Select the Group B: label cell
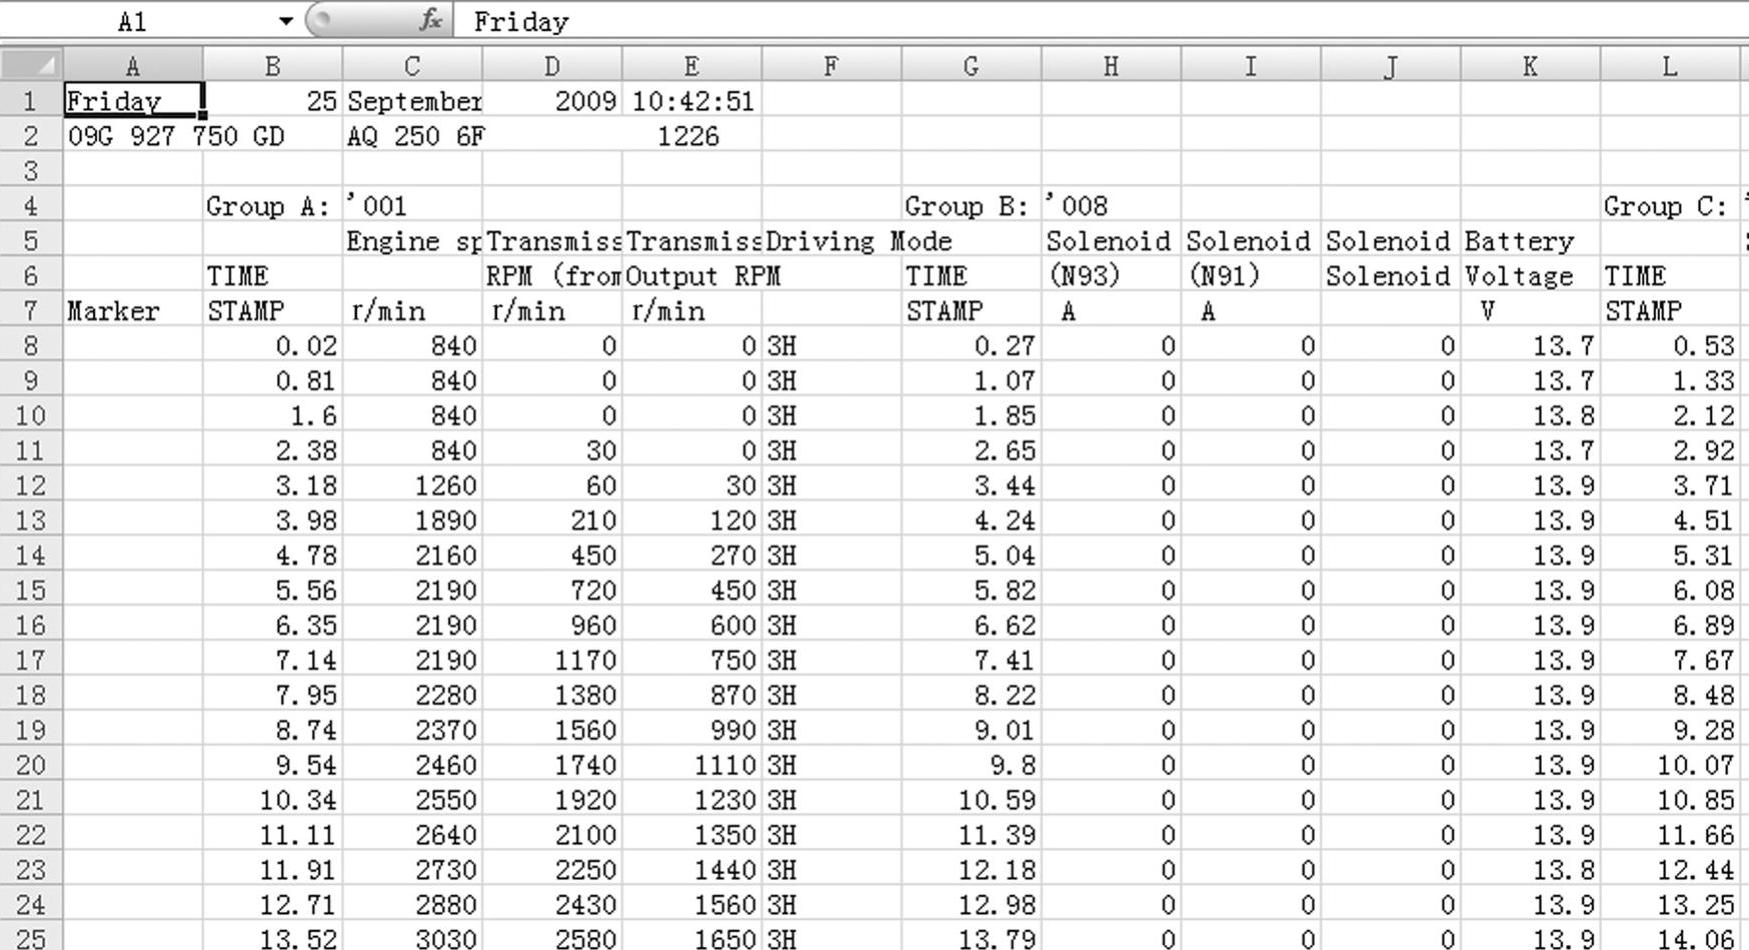The height and width of the screenshot is (950, 1749). (971, 206)
